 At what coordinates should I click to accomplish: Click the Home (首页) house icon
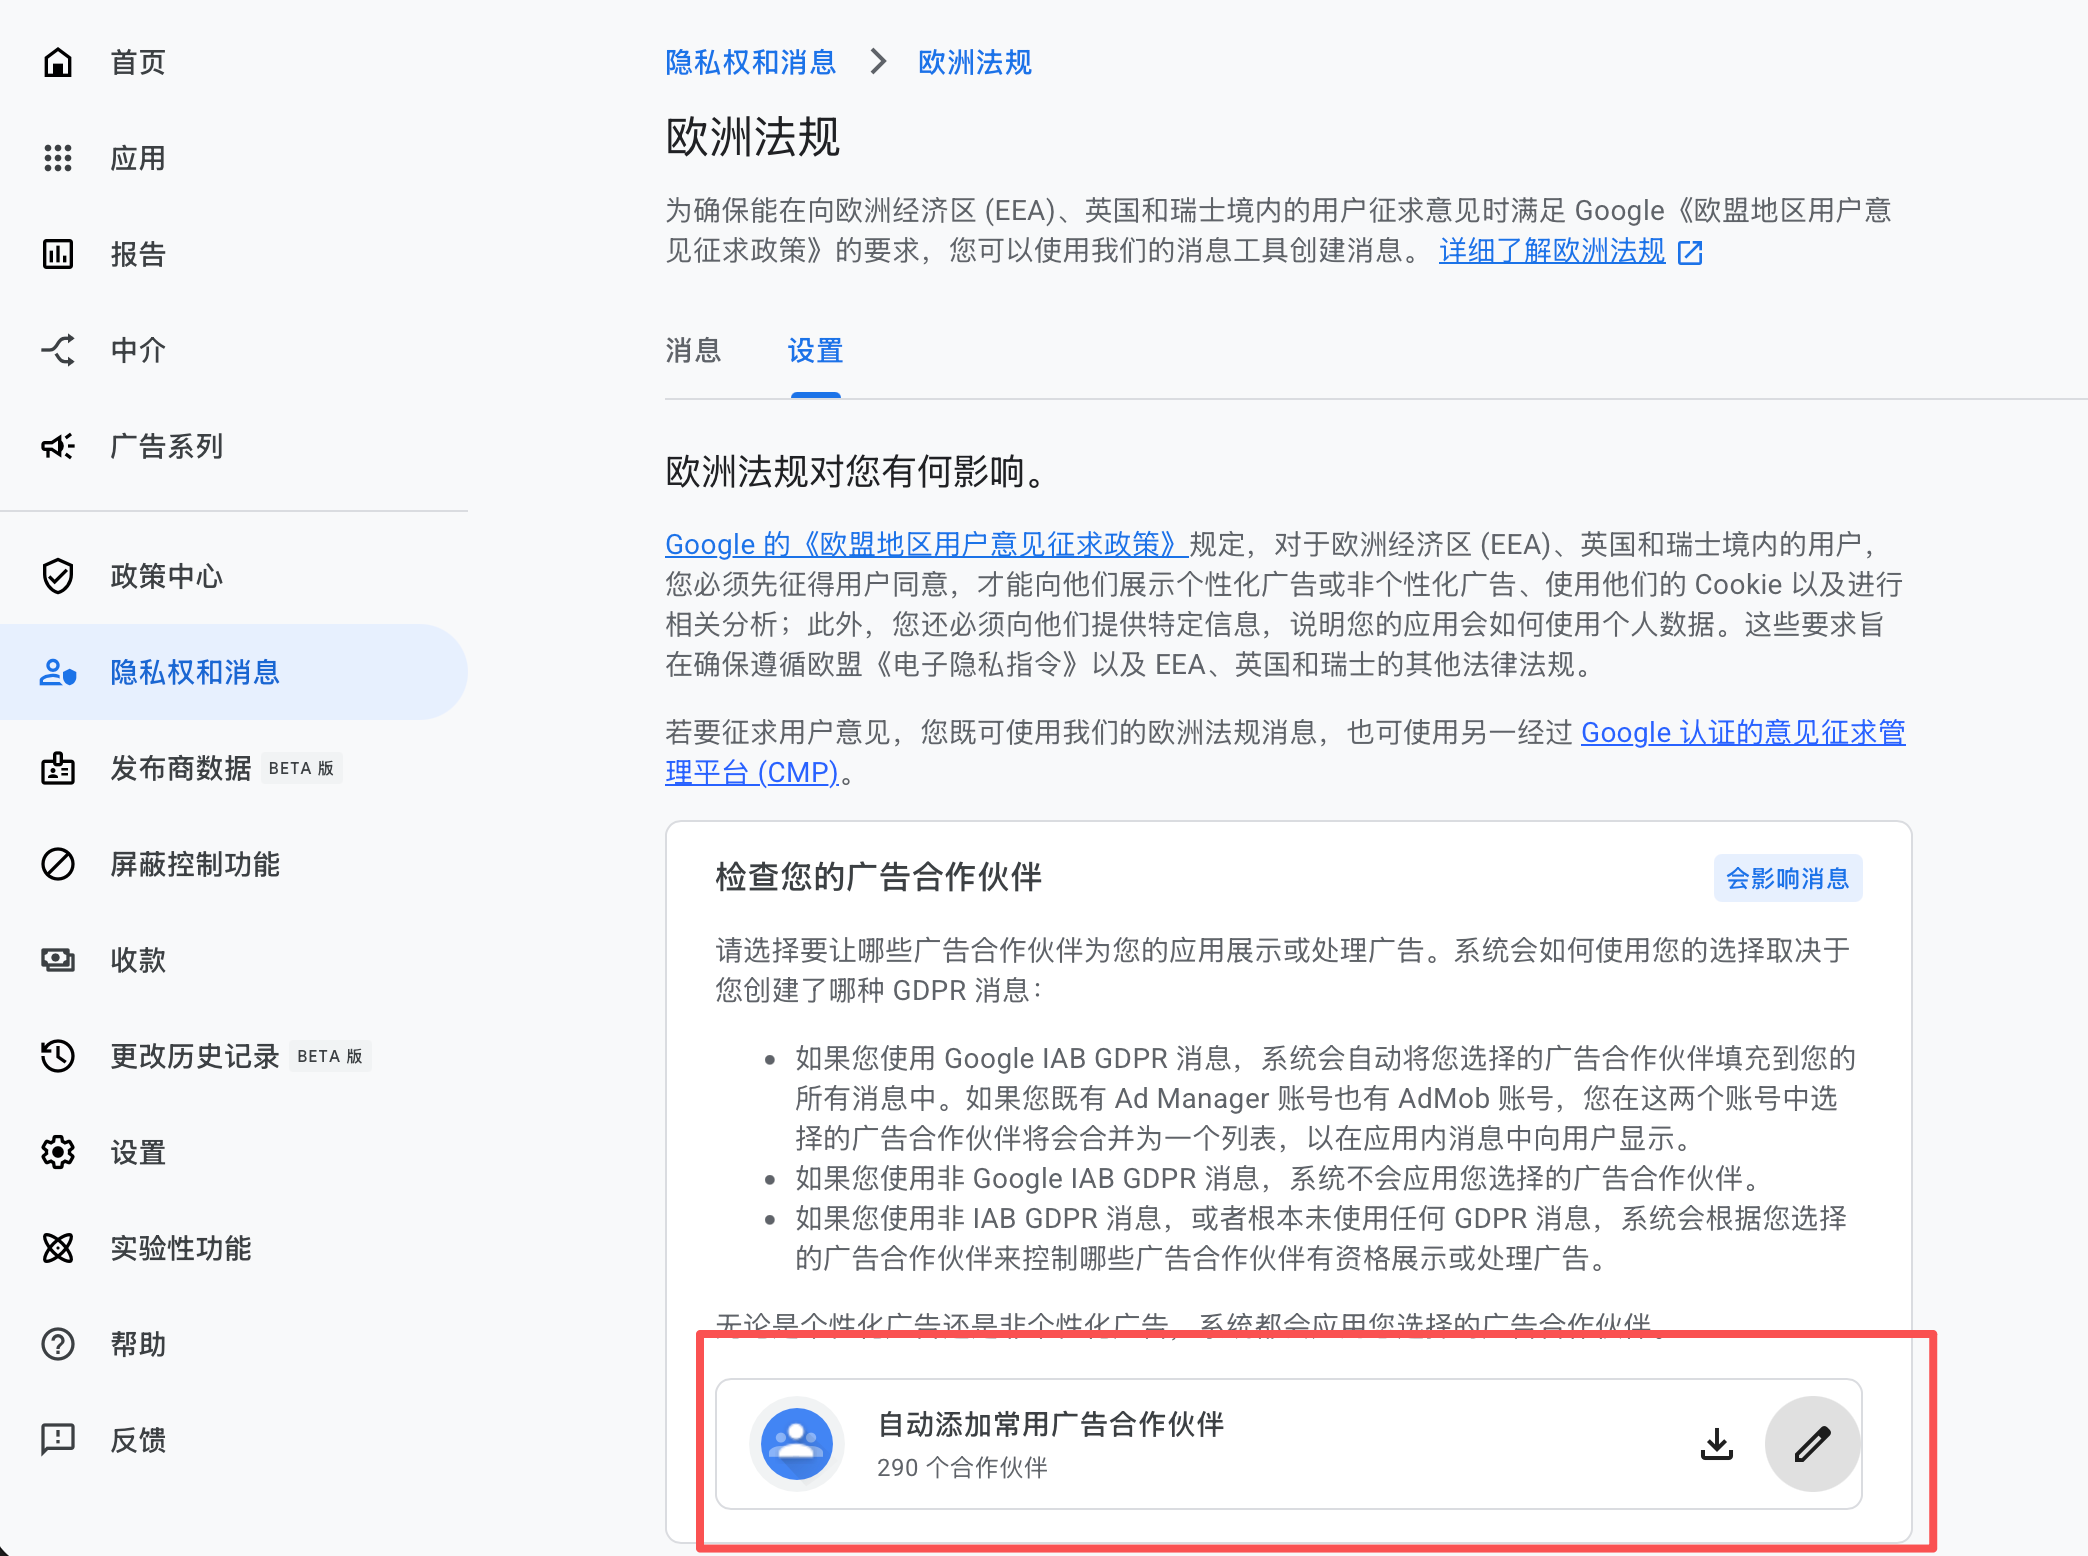[58, 62]
